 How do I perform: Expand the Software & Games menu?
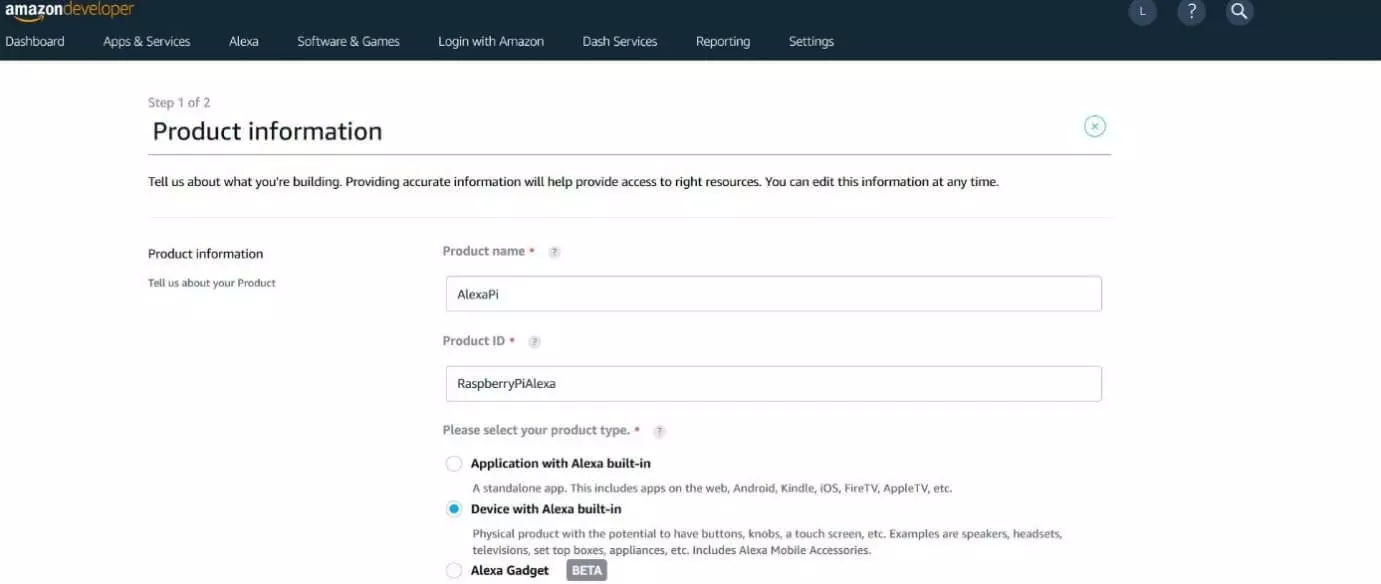pyautogui.click(x=348, y=41)
